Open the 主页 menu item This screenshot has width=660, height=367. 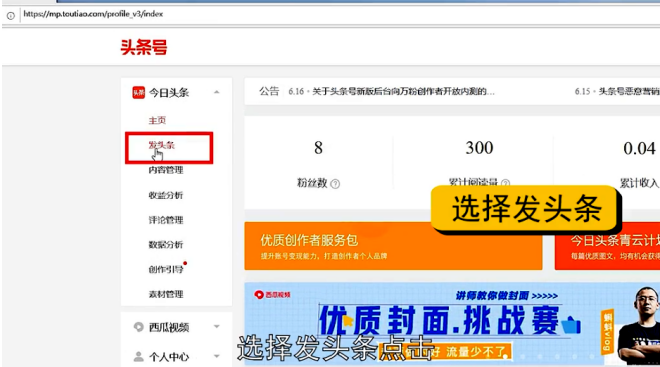click(157, 120)
